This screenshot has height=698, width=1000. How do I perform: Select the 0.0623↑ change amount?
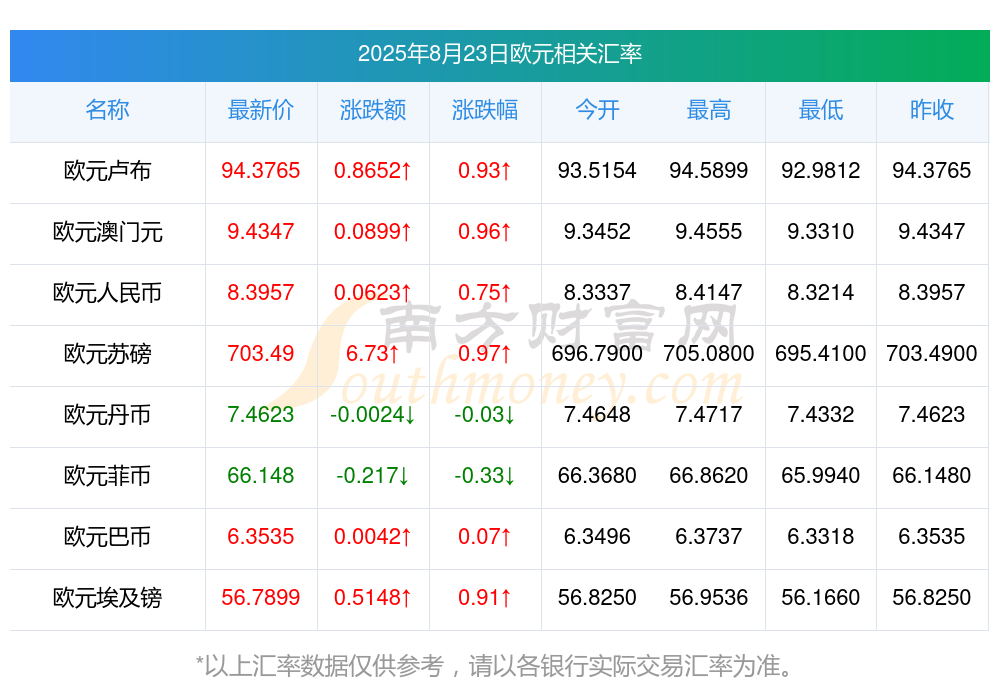pyautogui.click(x=372, y=292)
